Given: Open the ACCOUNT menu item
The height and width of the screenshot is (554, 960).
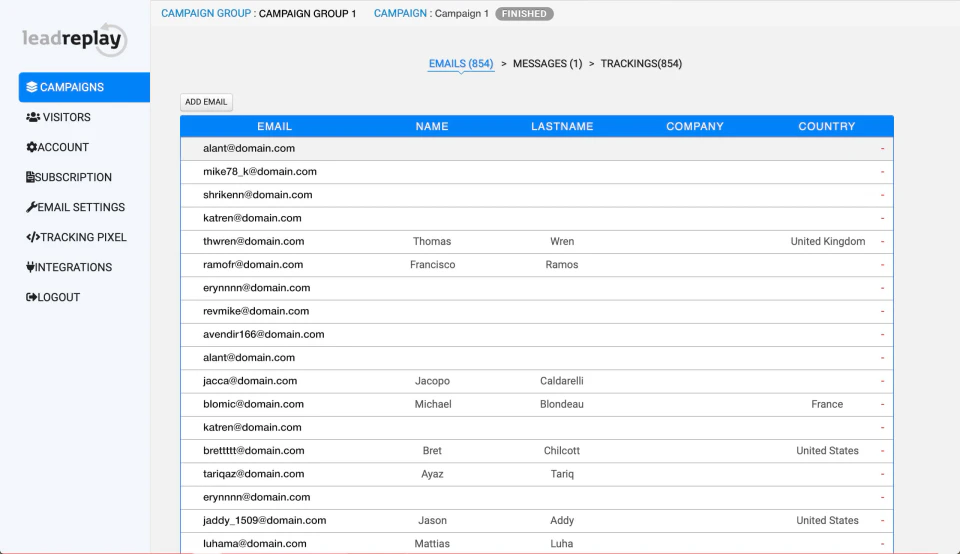Looking at the screenshot, I should [63, 147].
